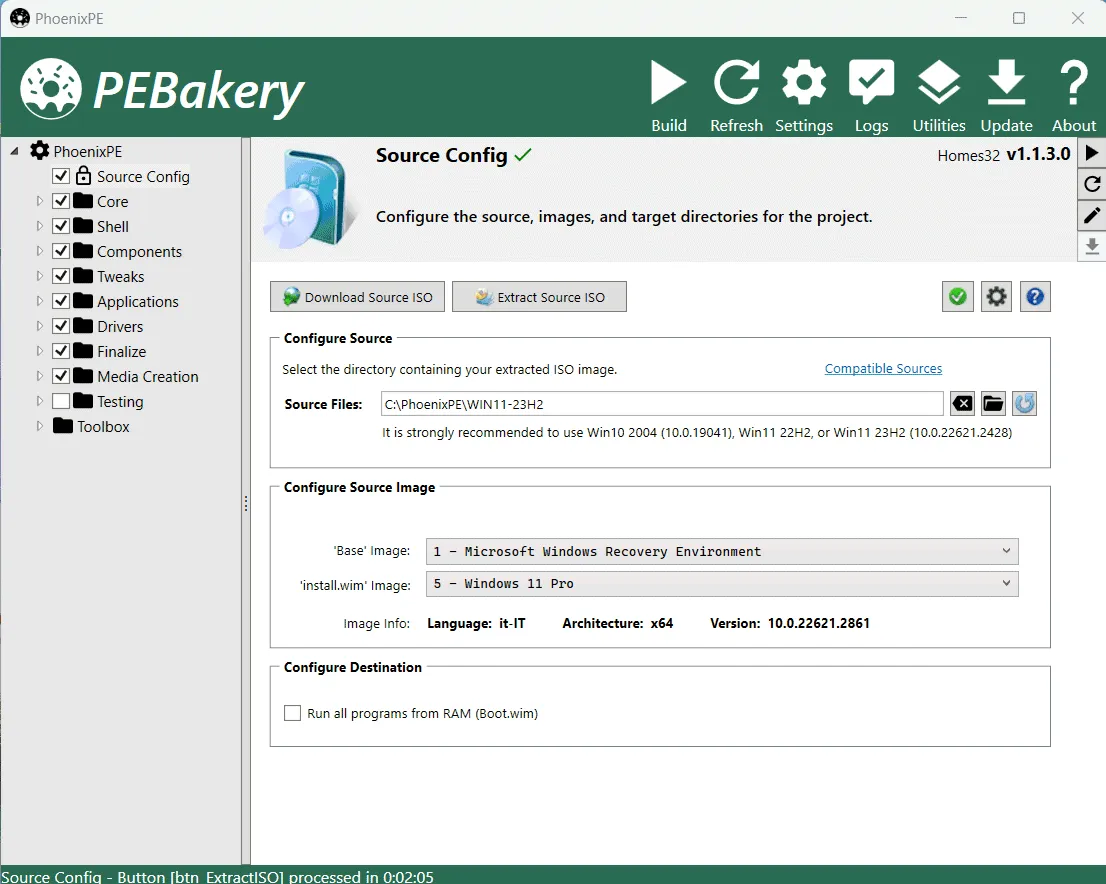Enable Run all programs from RAM
Image resolution: width=1106 pixels, height=884 pixels.
pos(293,713)
